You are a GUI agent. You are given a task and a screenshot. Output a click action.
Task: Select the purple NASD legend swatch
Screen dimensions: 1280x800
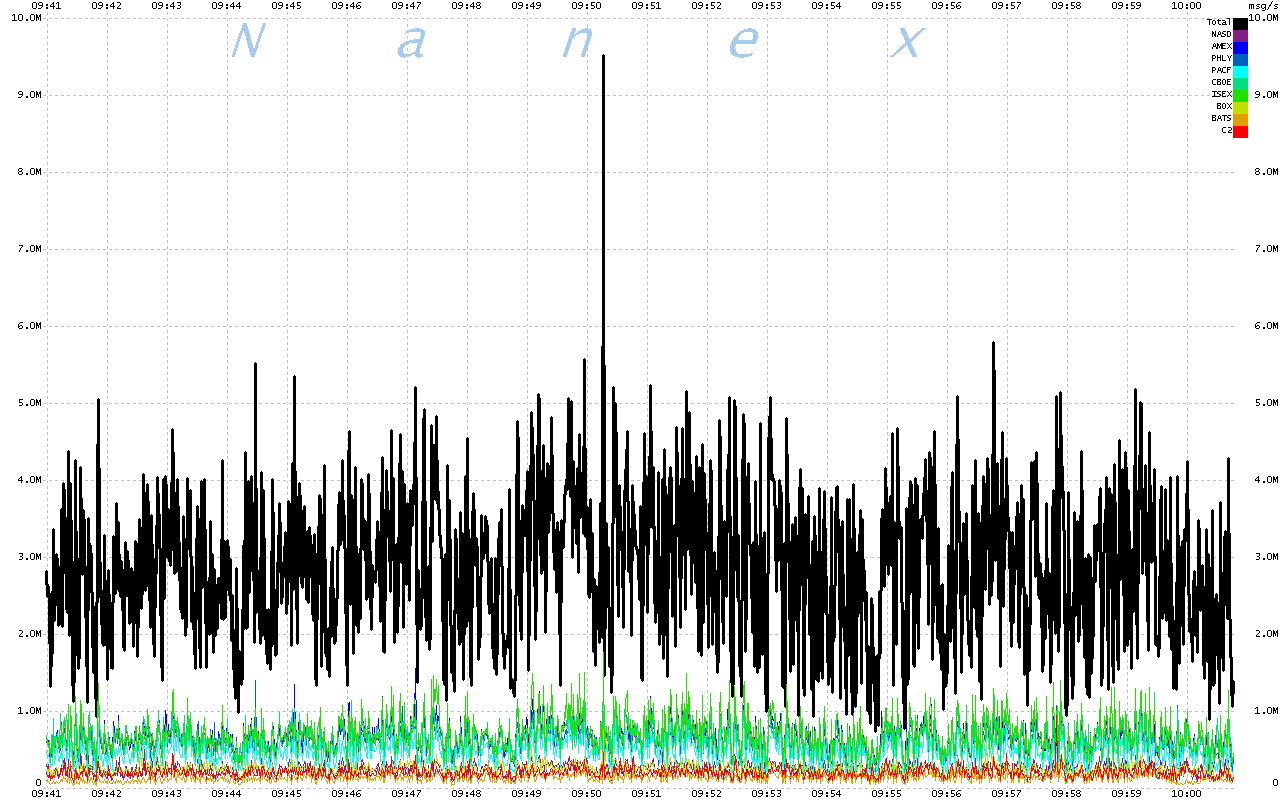(x=1240, y=35)
